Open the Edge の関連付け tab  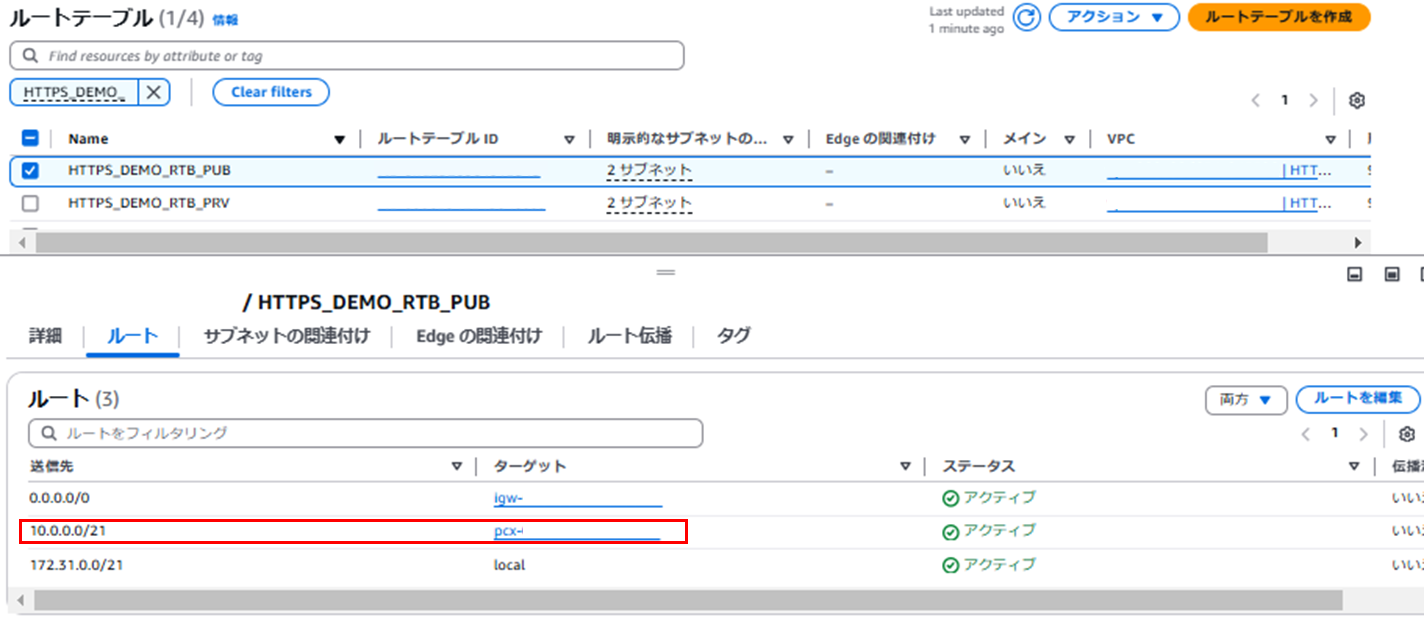[479, 336]
